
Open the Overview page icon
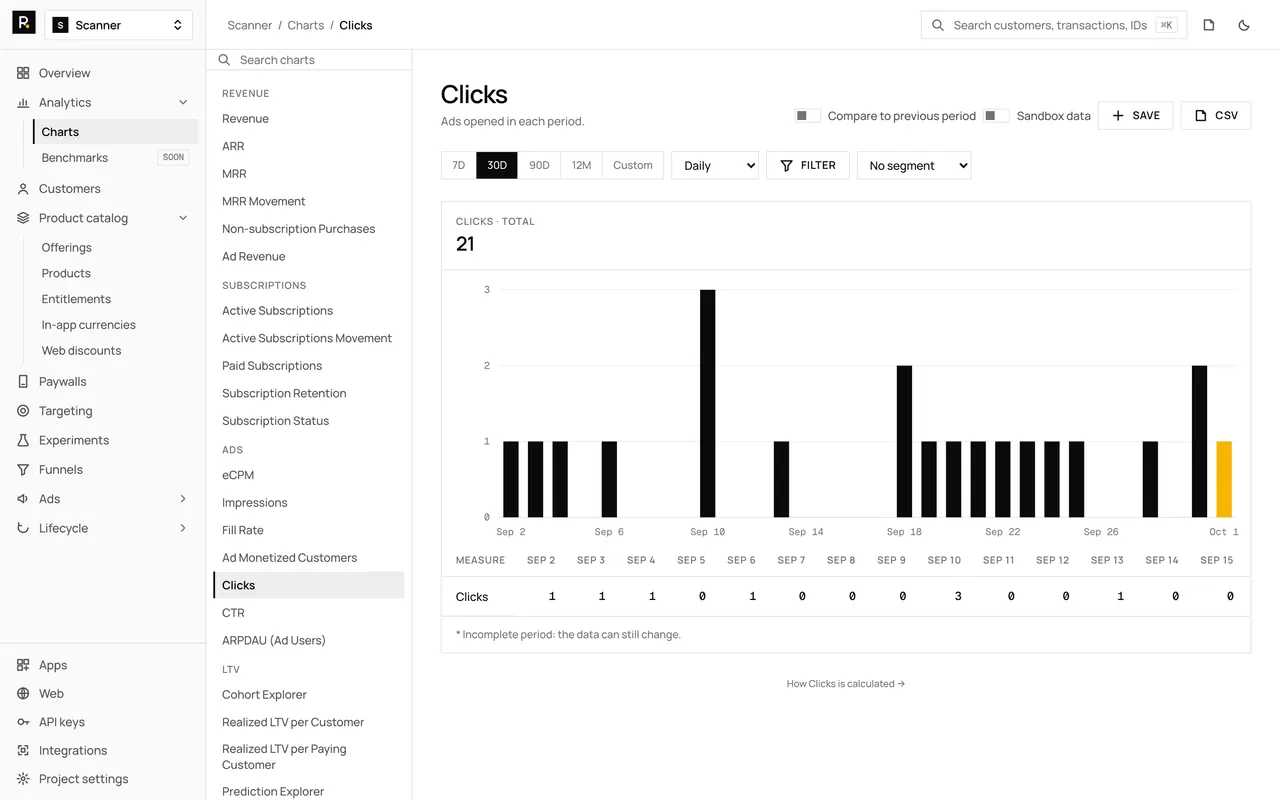23,73
